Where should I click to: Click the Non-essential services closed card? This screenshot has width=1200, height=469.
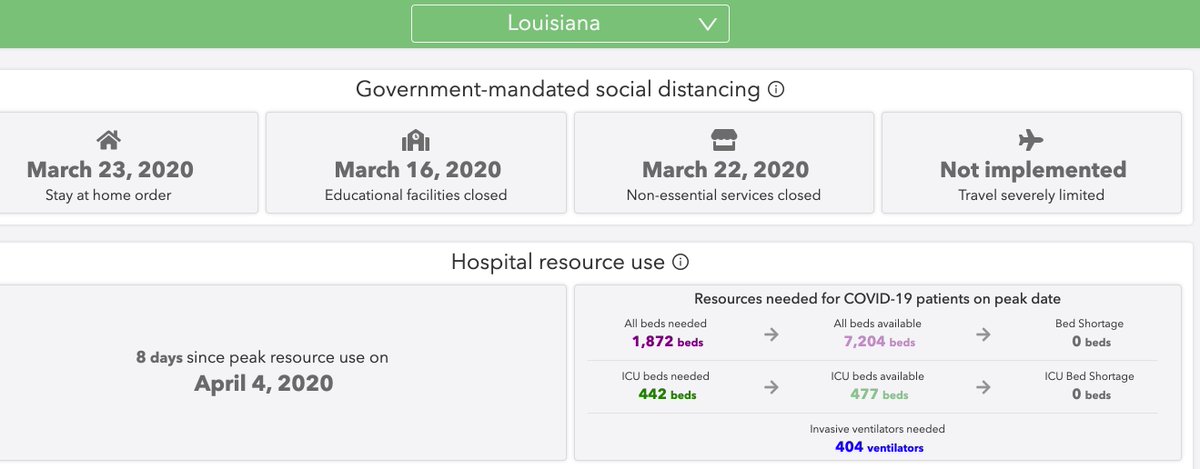723,163
